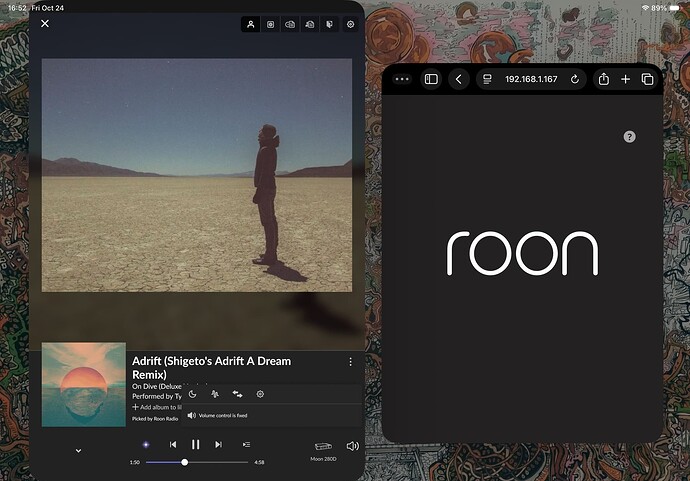Toggle the Safari sidebar

(431, 79)
